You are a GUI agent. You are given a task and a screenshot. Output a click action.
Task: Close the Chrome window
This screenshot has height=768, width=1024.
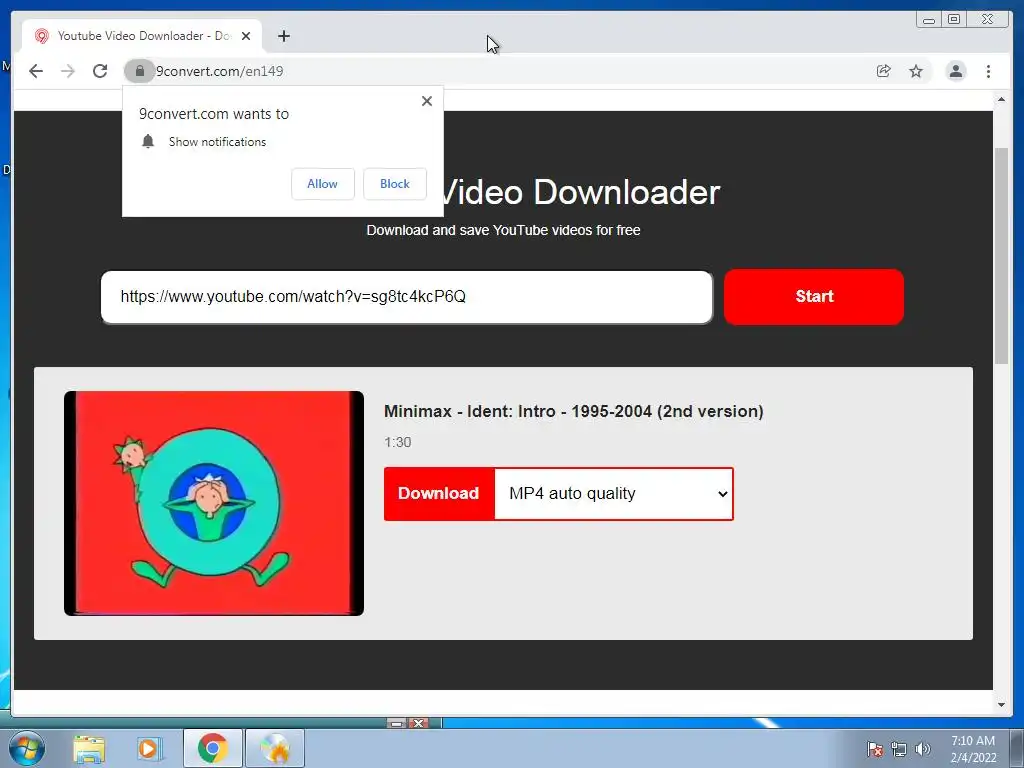988,20
